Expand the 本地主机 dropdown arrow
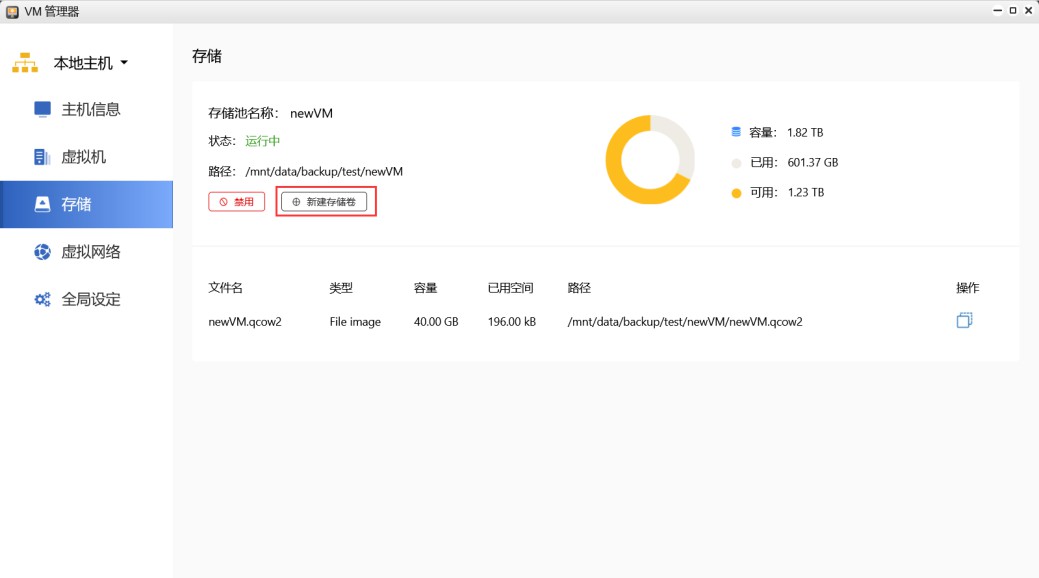Screen dimensions: 1039x578 [x=124, y=63]
